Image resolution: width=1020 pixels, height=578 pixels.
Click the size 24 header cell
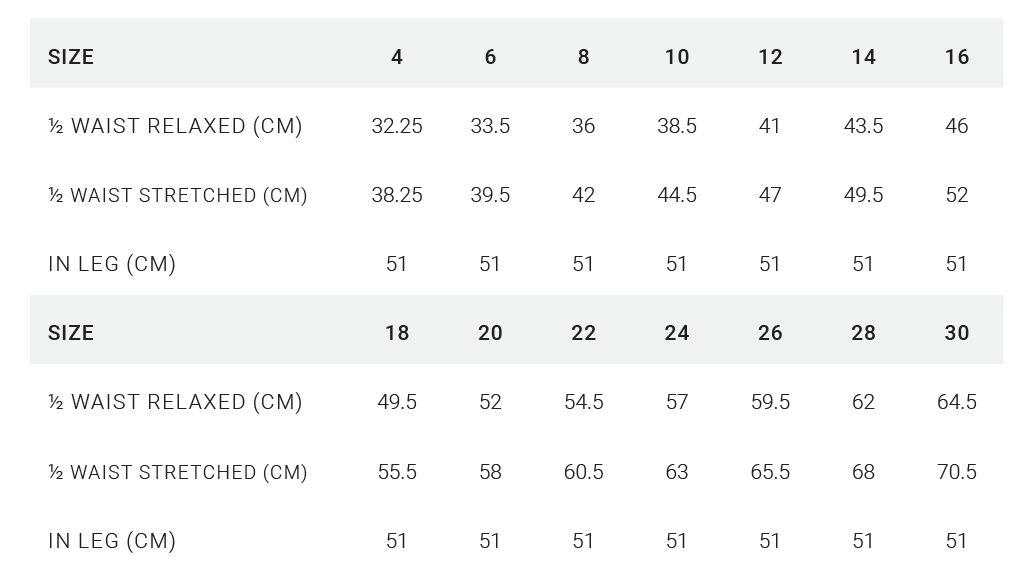coord(677,333)
